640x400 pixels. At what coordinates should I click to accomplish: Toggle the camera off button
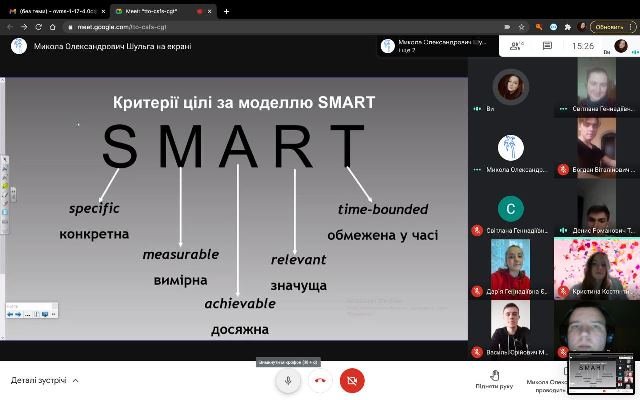coord(352,380)
